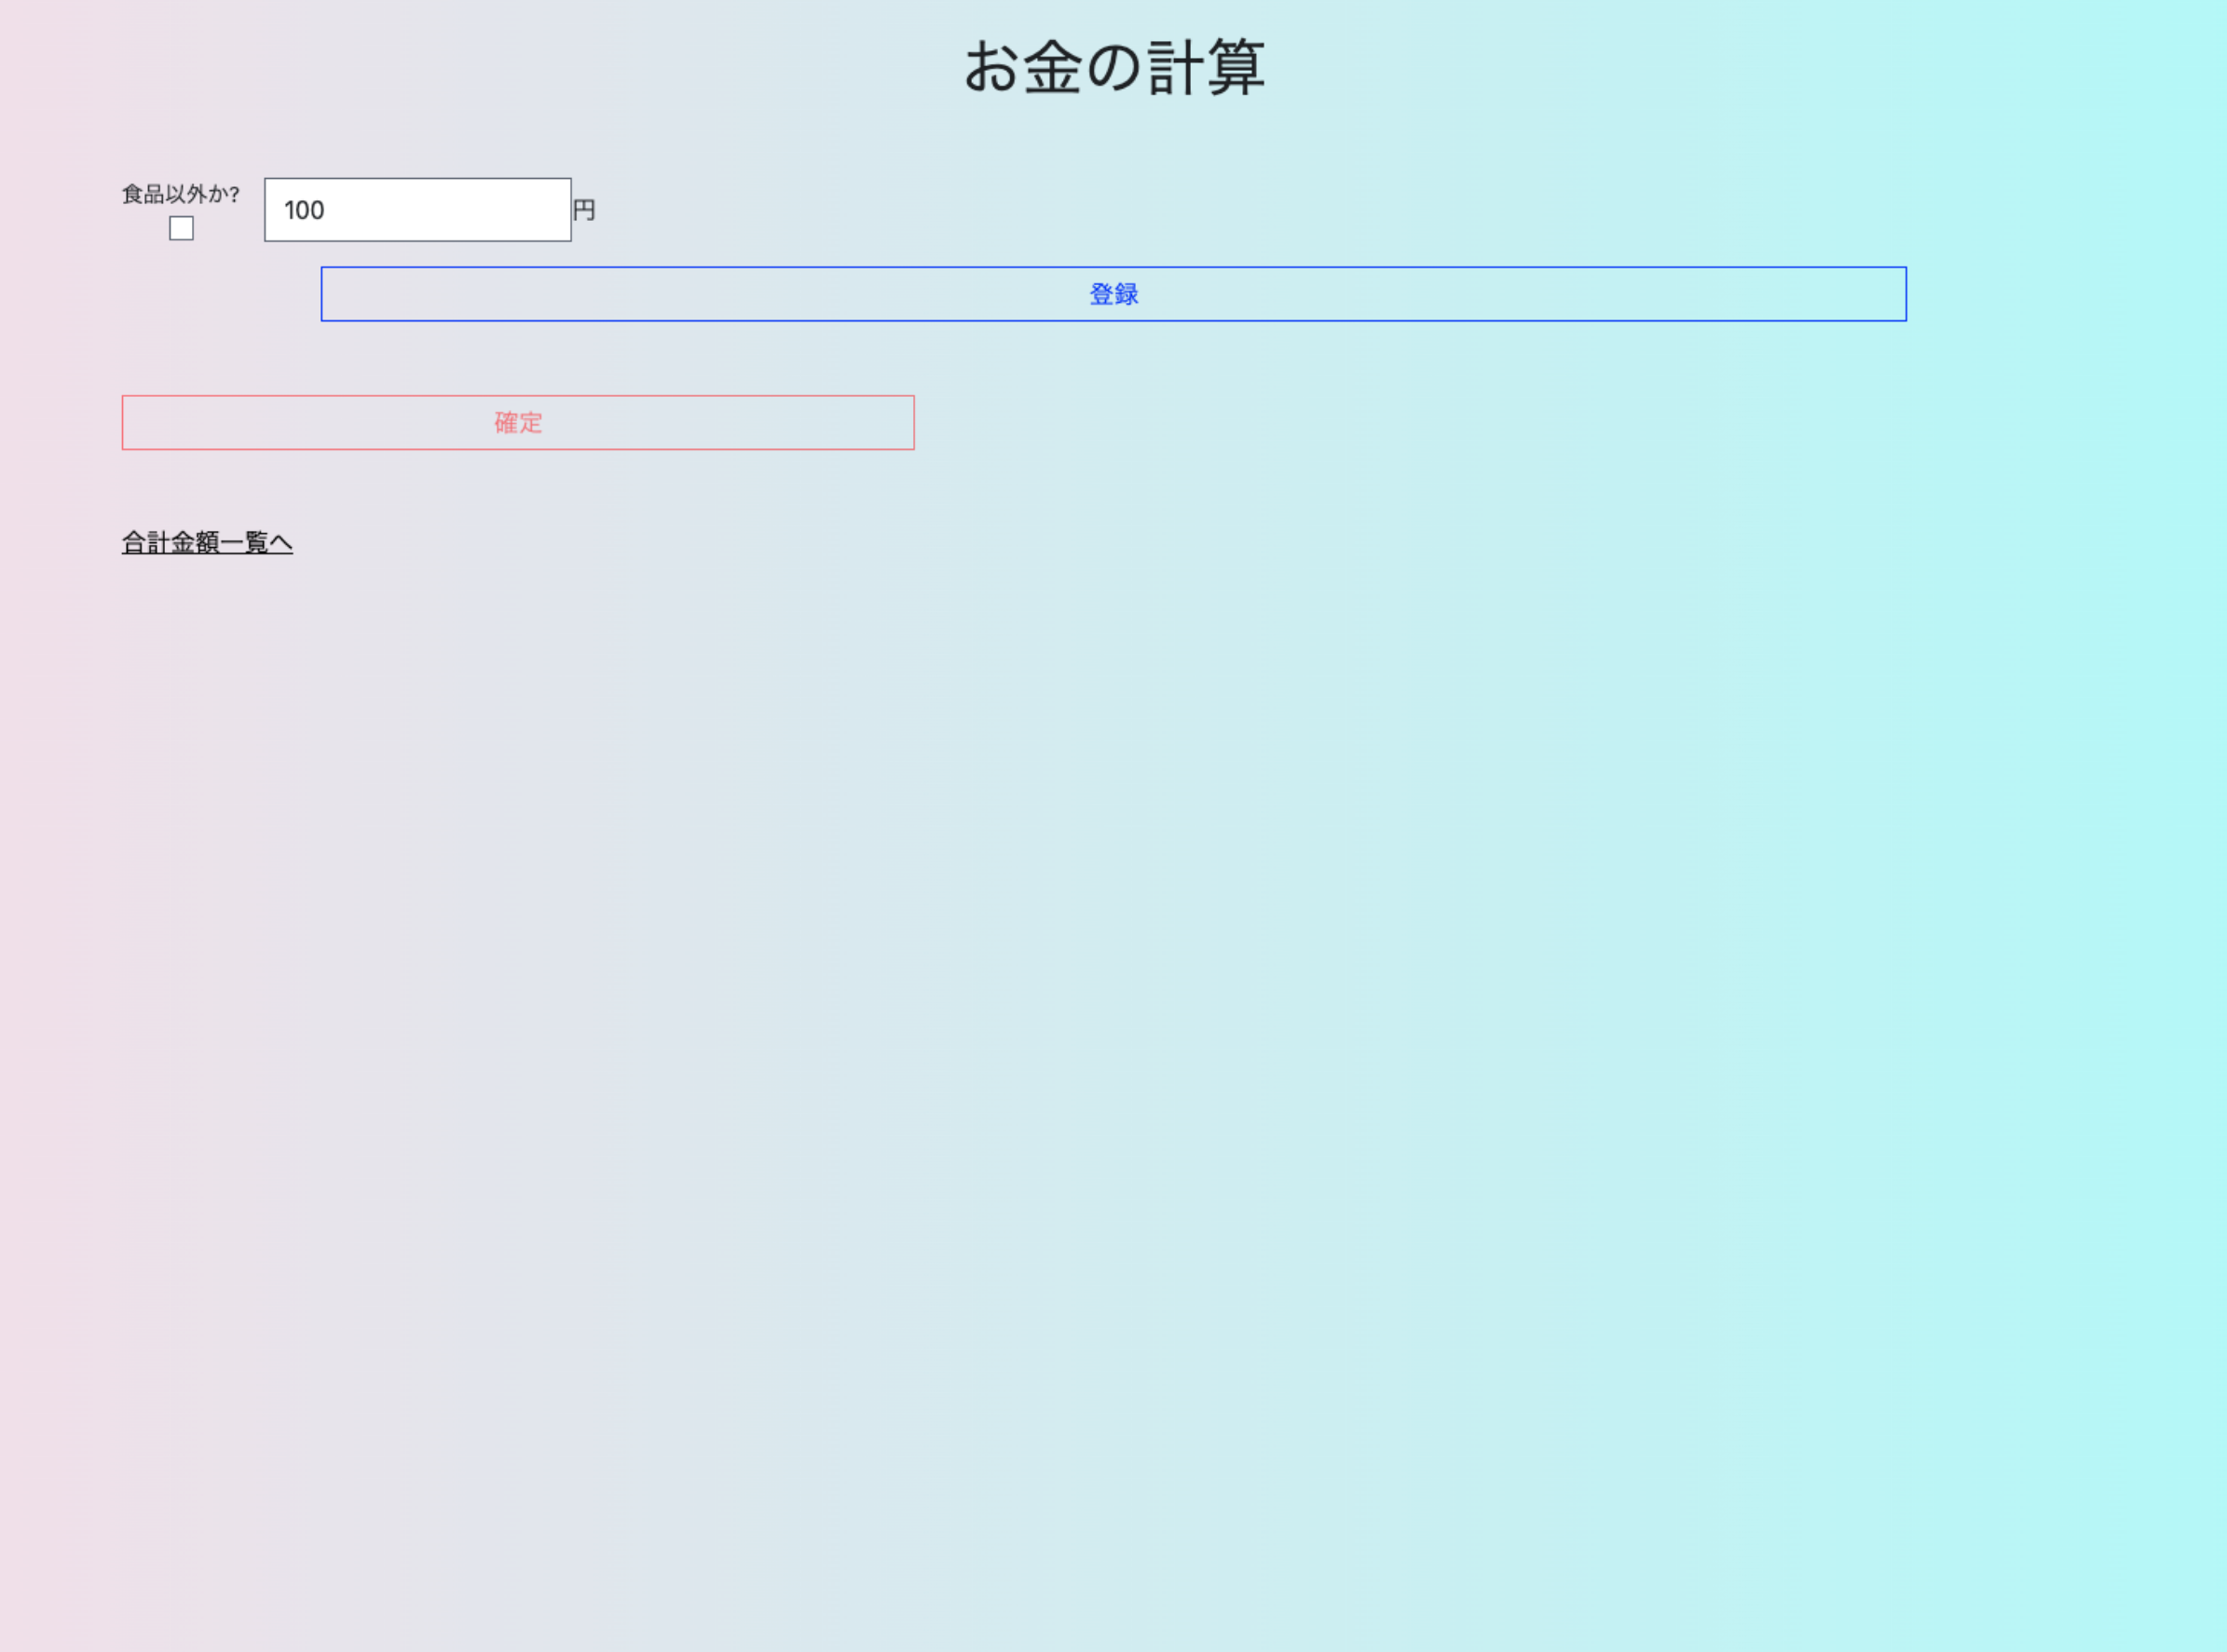Viewport: 2227px width, 1652px height.
Task: Follow the underlined 合計金額一覧へ text
Action: click(x=207, y=542)
